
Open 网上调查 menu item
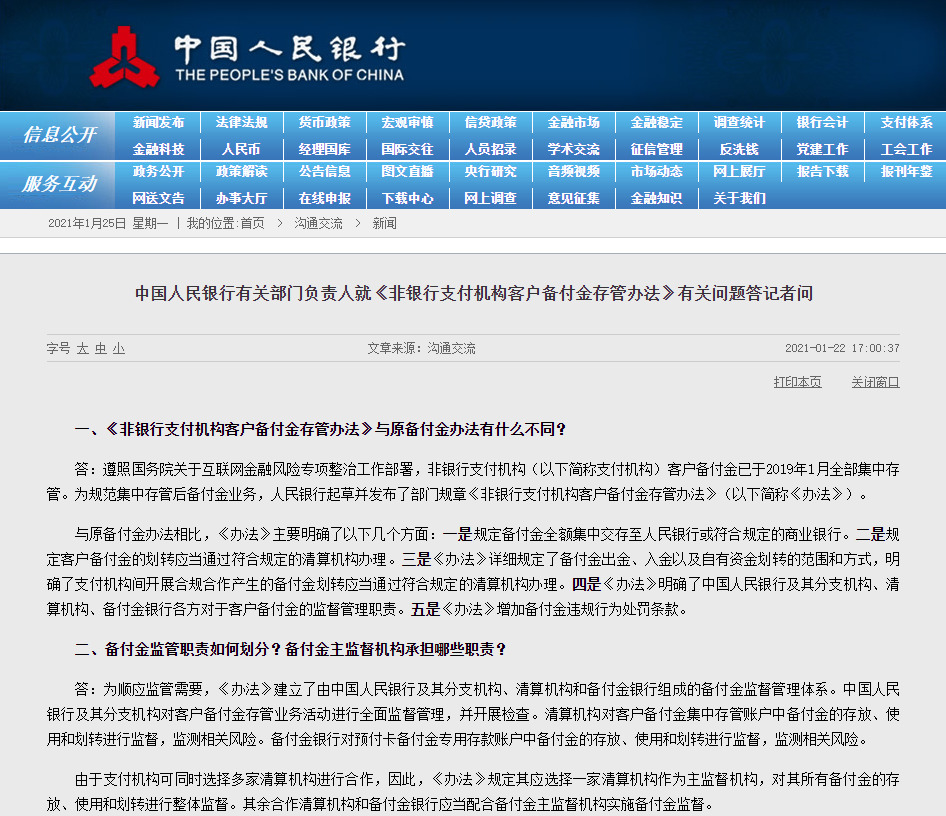(x=490, y=198)
